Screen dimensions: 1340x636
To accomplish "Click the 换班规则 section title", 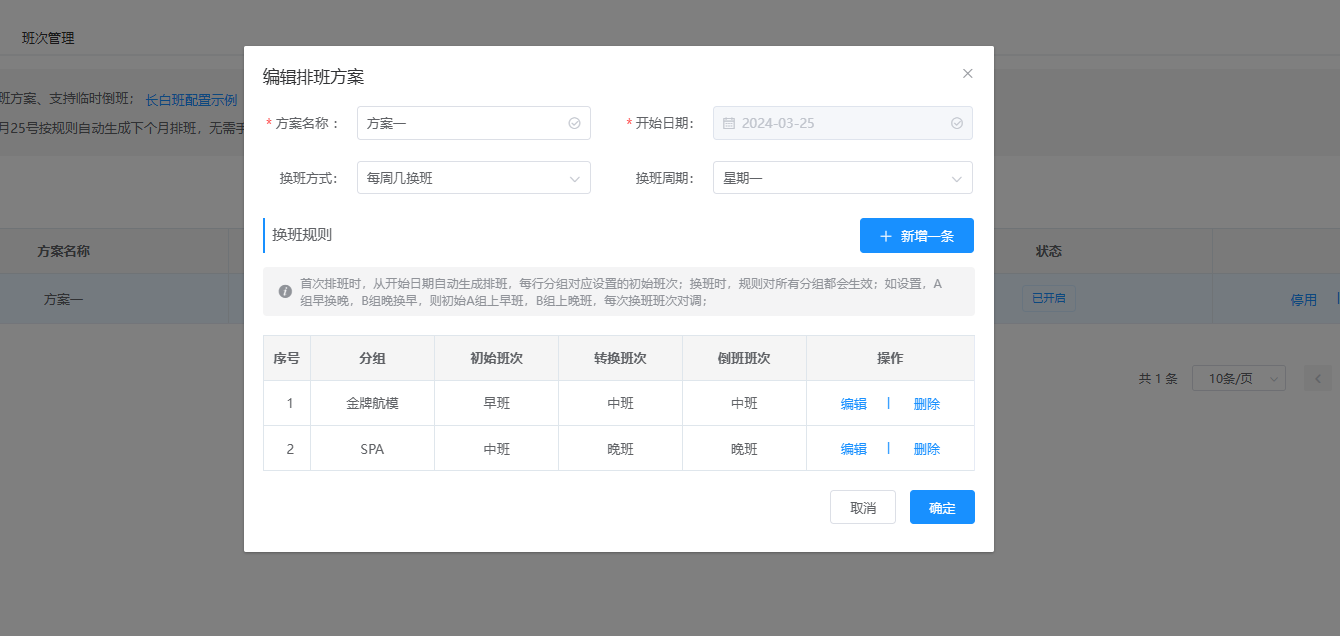I will pos(302,235).
